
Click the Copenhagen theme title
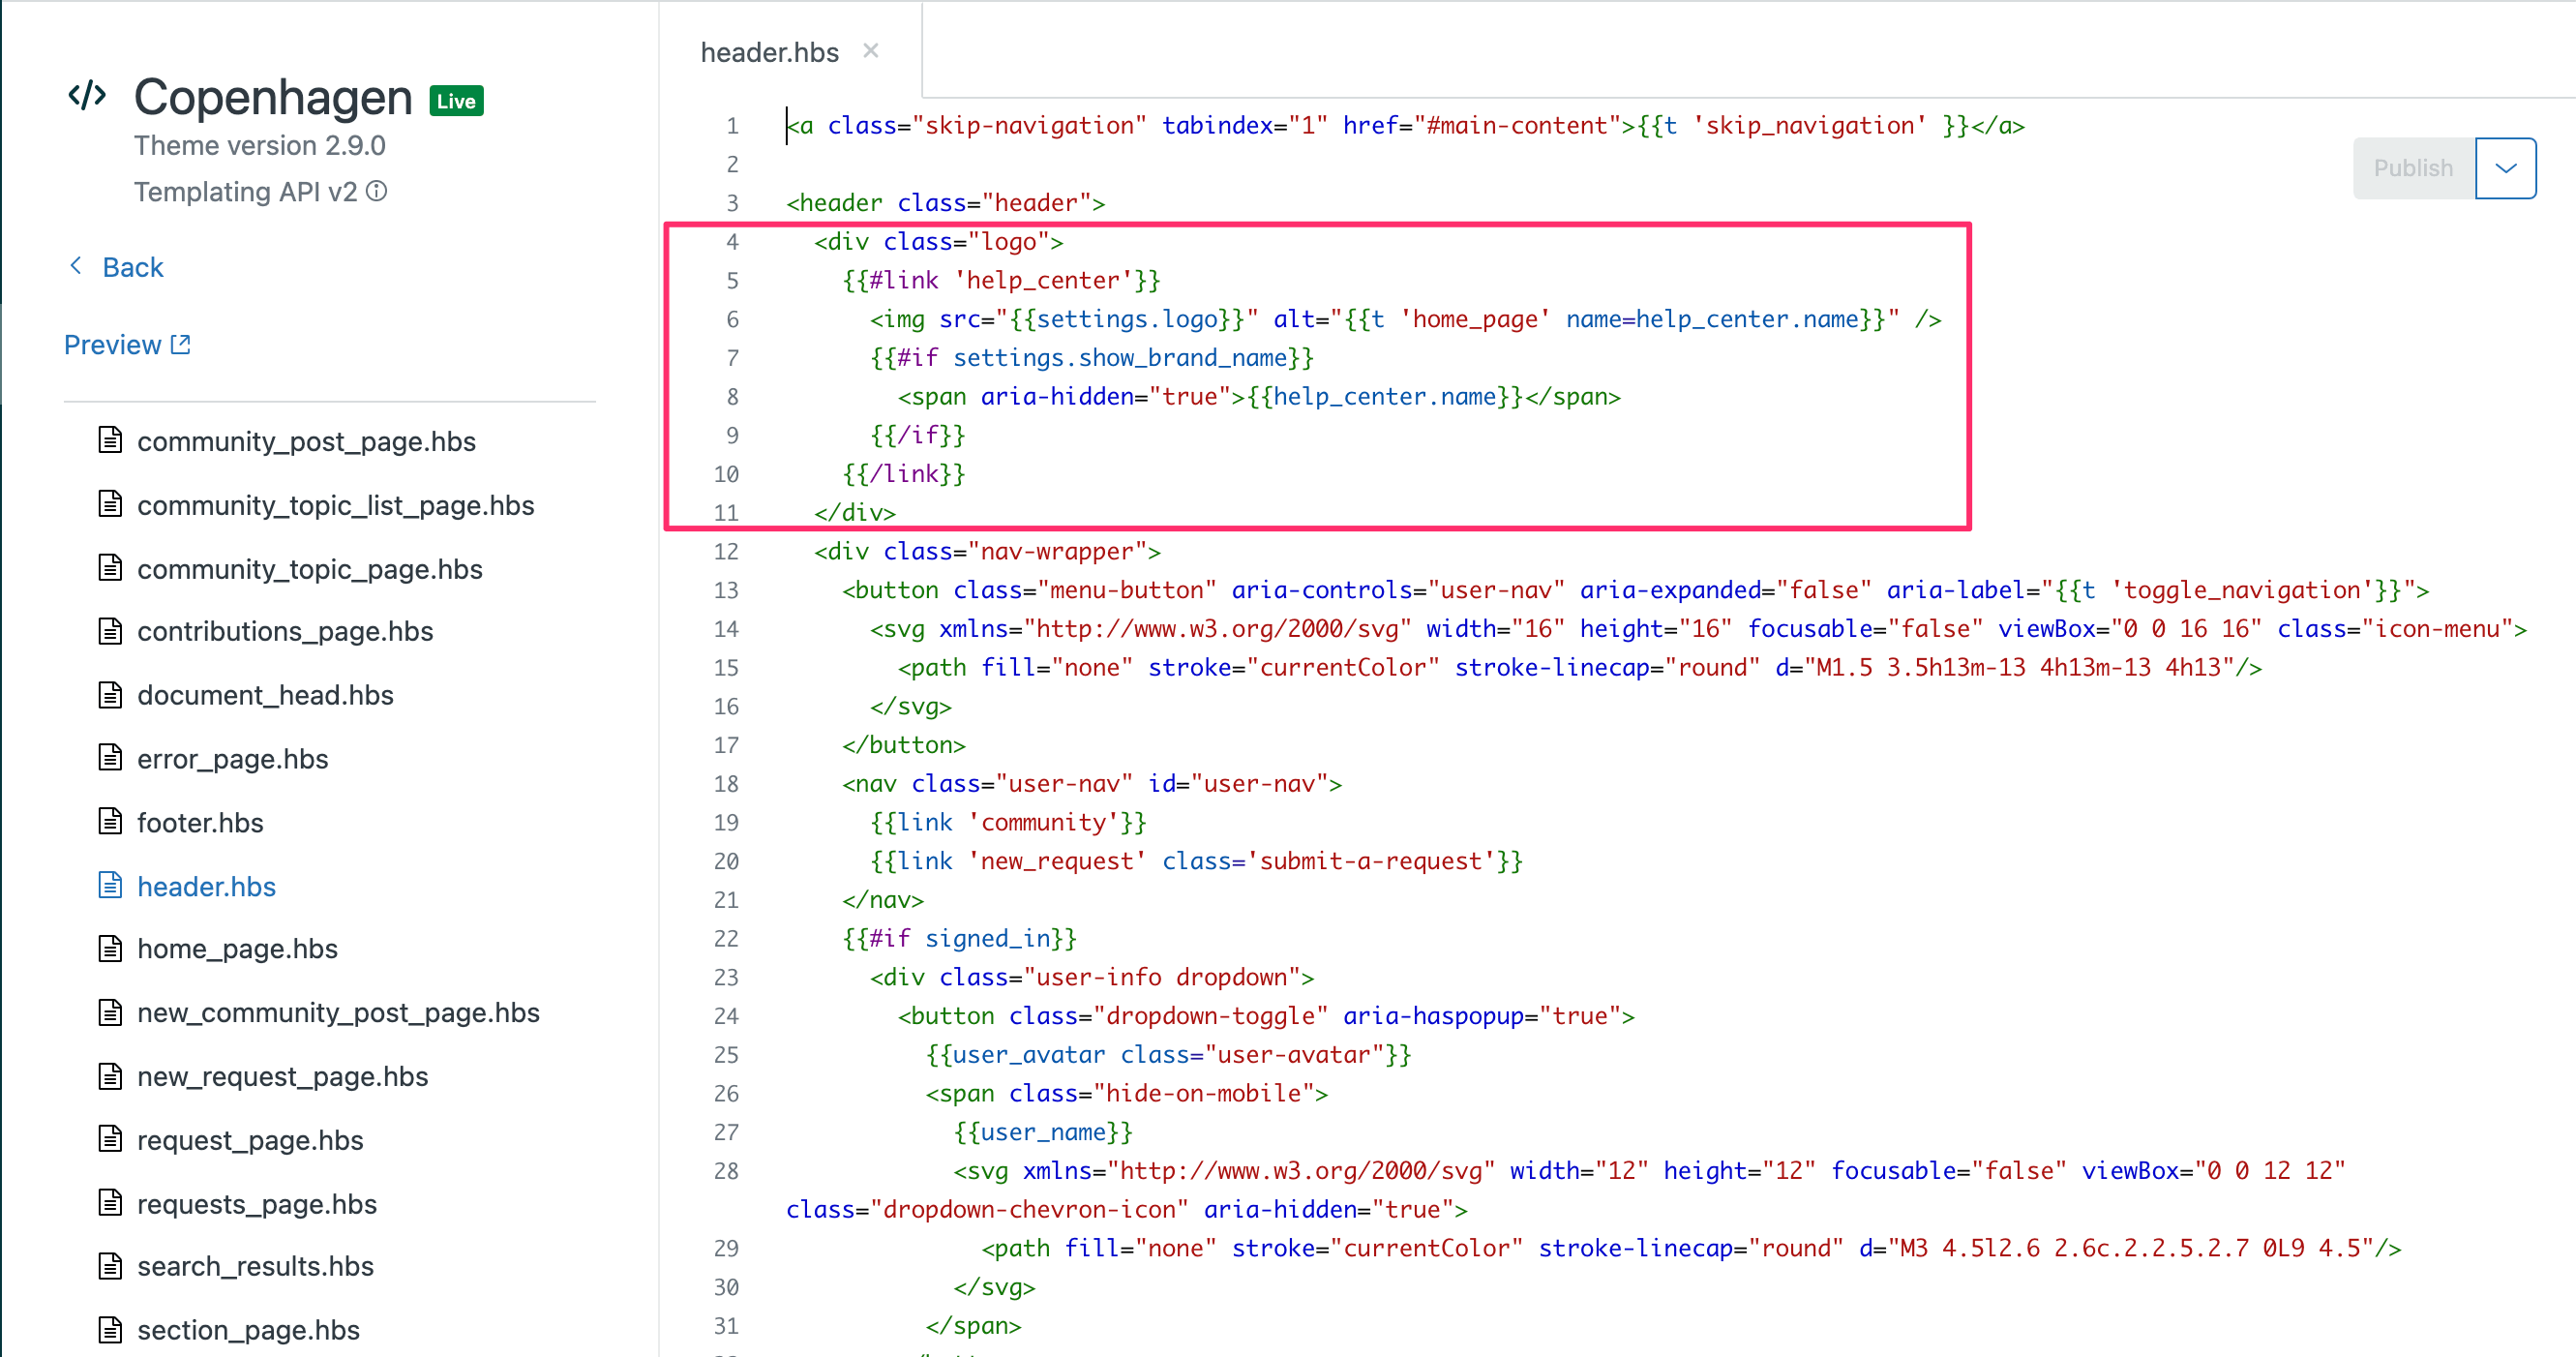click(x=272, y=98)
